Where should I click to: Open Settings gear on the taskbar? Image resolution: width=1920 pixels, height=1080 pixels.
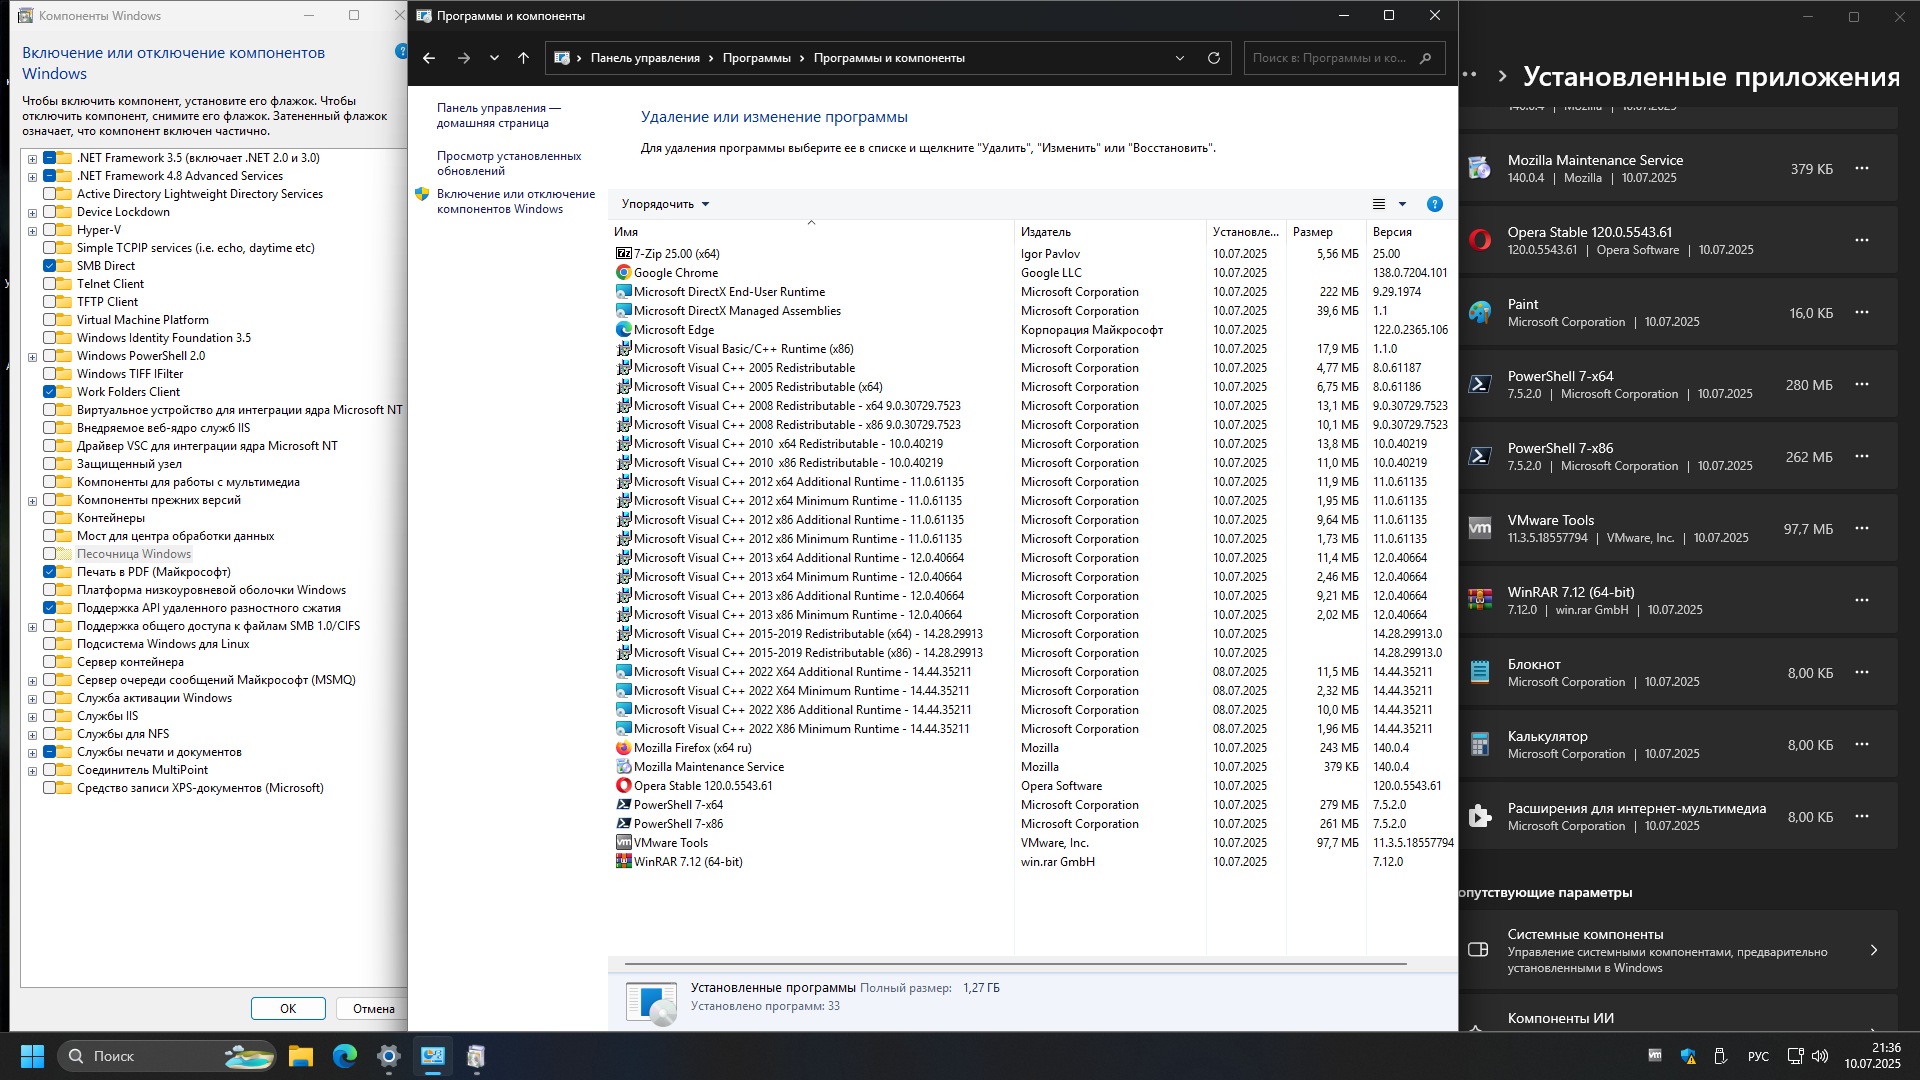(x=389, y=1056)
